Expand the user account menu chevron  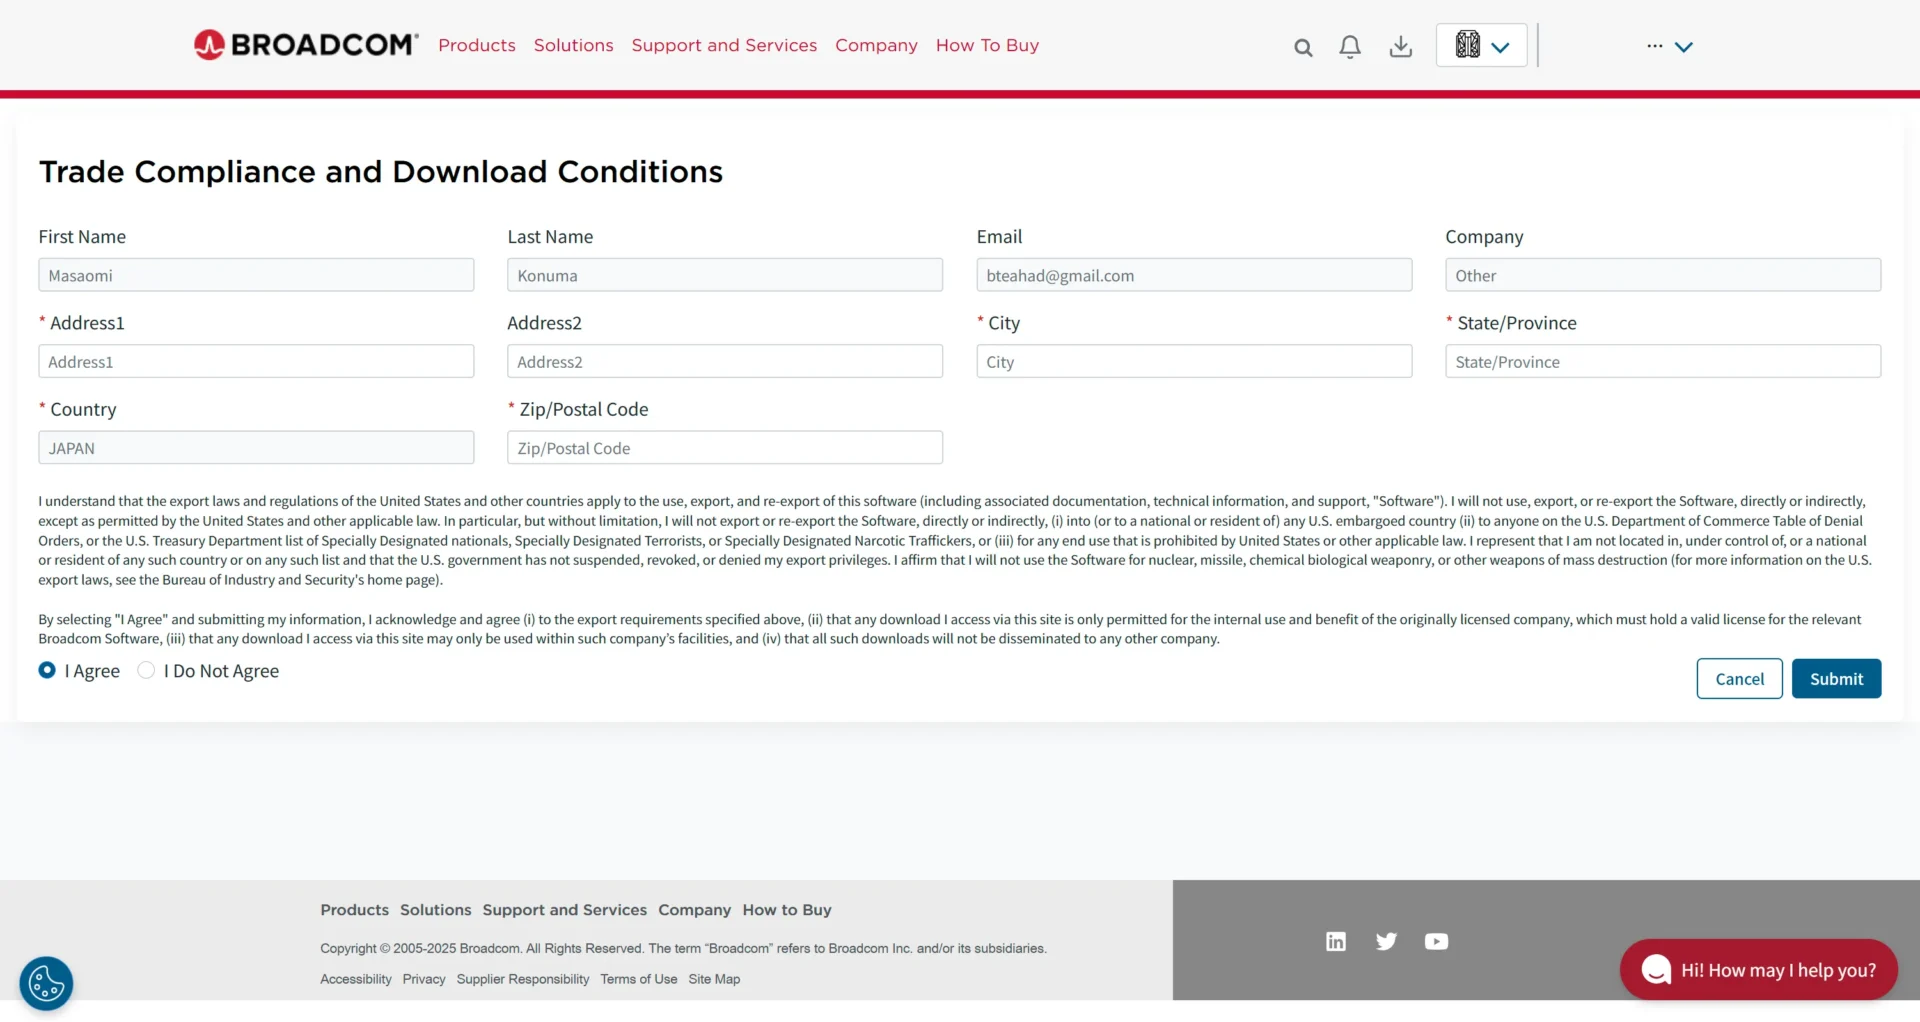[x=1684, y=47]
